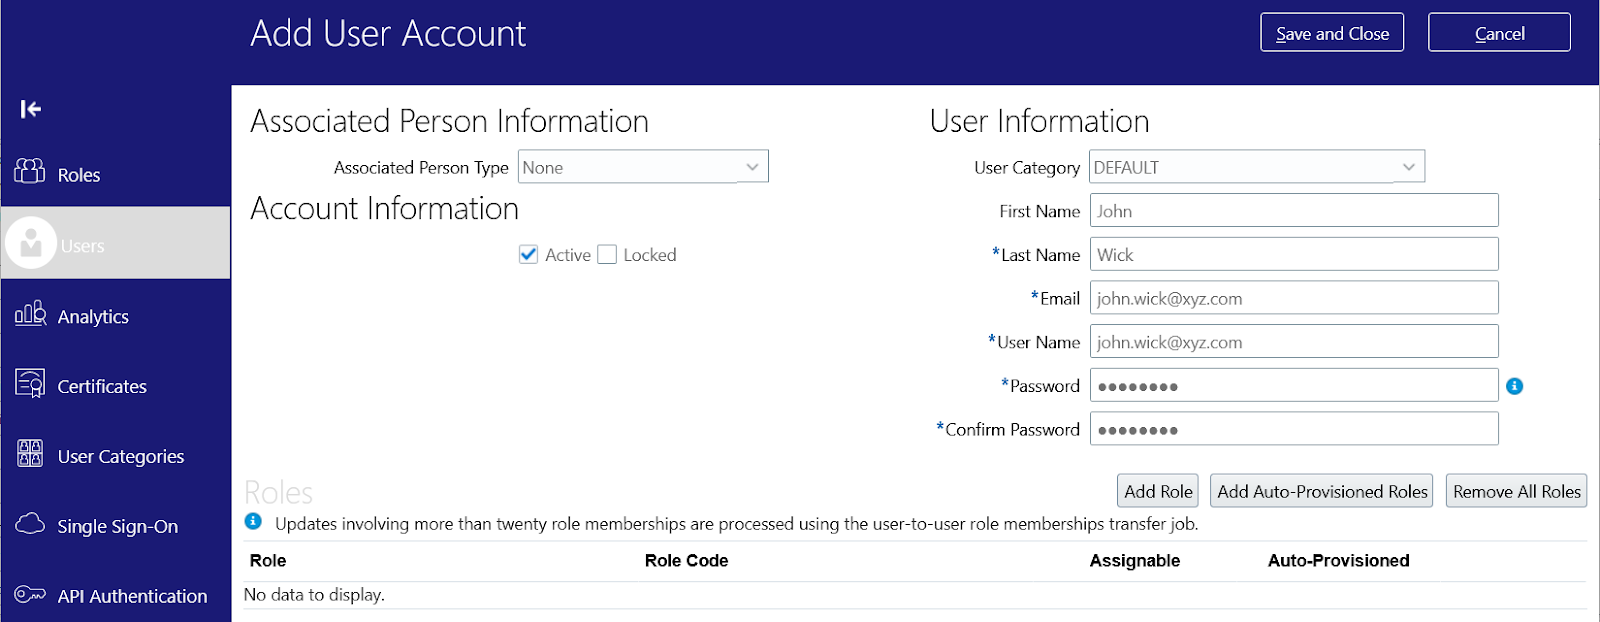Click Add Auto-Provisioned Roles

[1321, 491]
